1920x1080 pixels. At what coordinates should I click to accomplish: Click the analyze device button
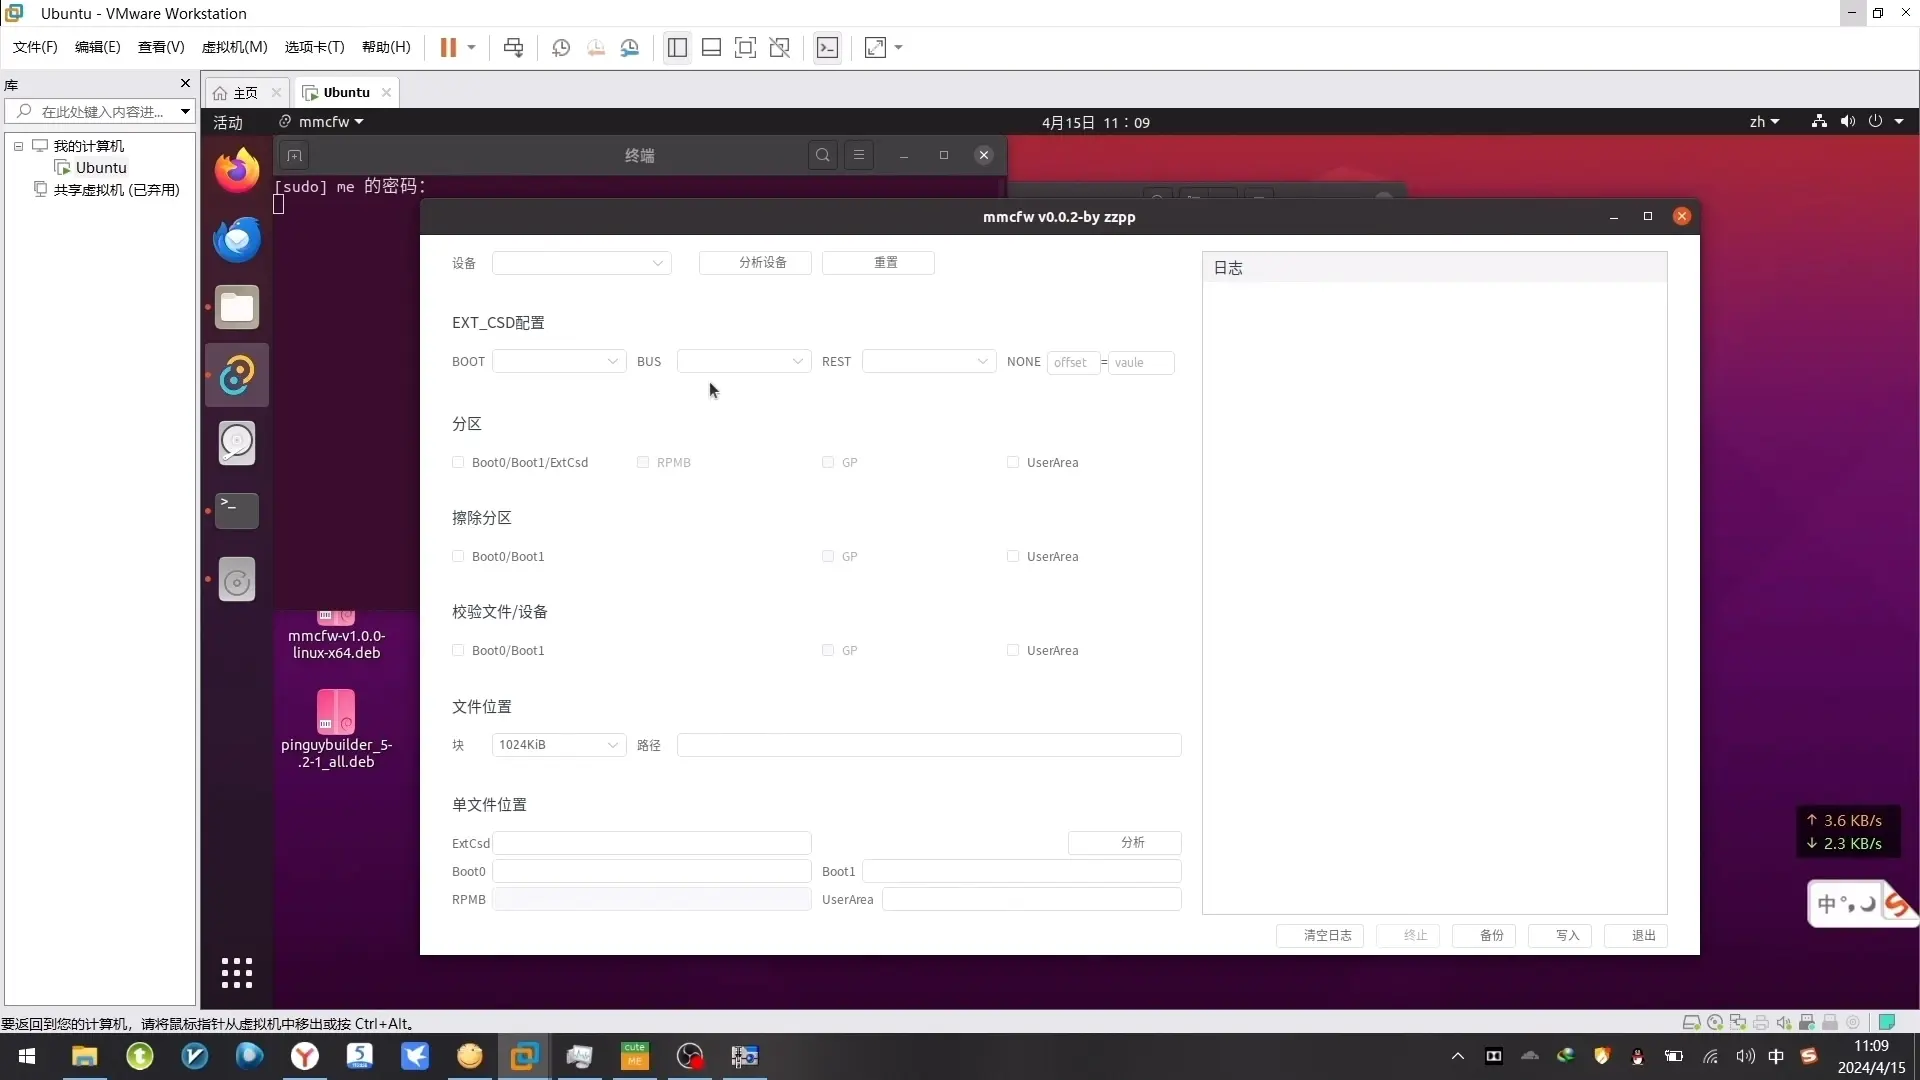click(x=755, y=262)
